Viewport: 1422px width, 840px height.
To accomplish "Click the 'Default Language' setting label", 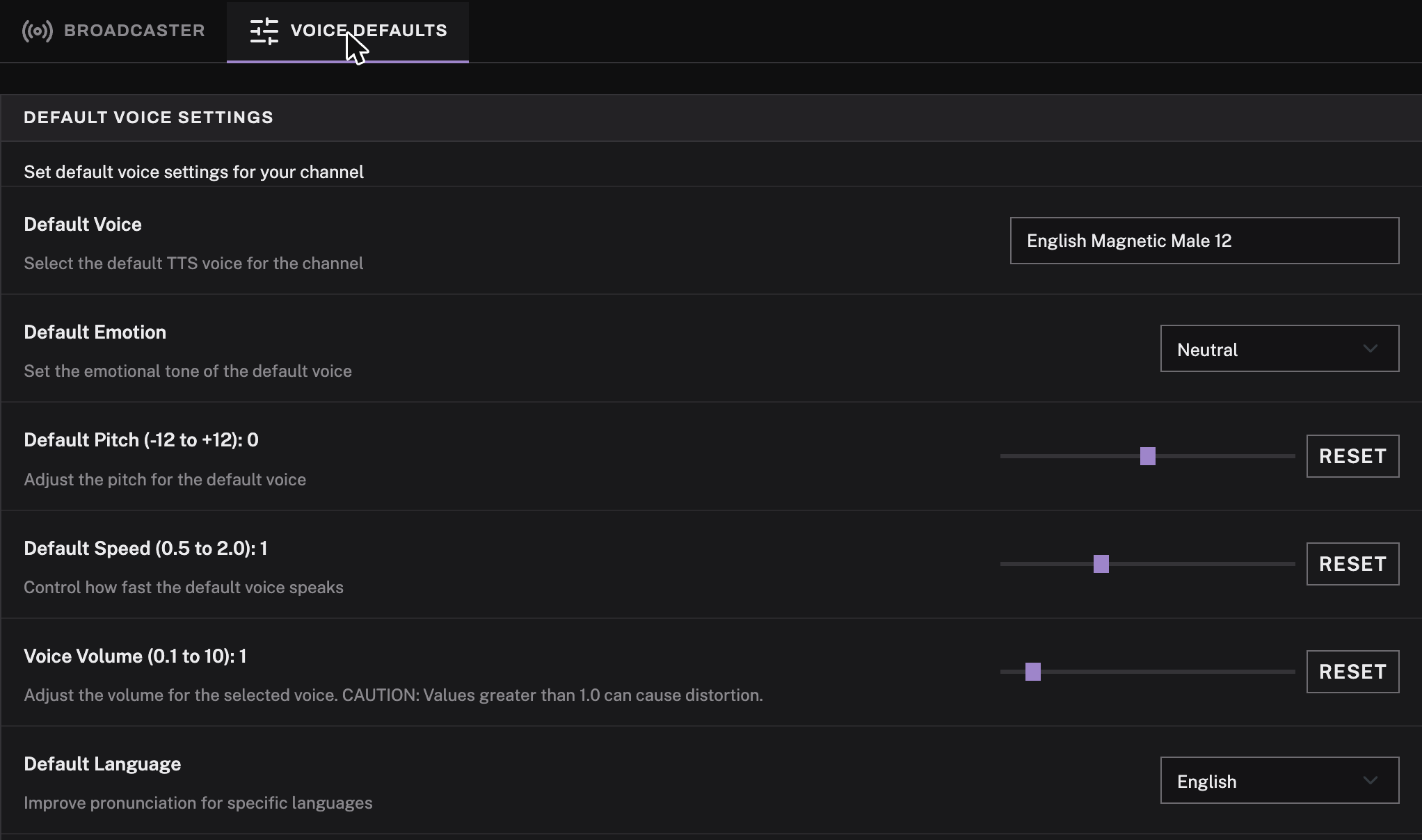I will (x=102, y=764).
